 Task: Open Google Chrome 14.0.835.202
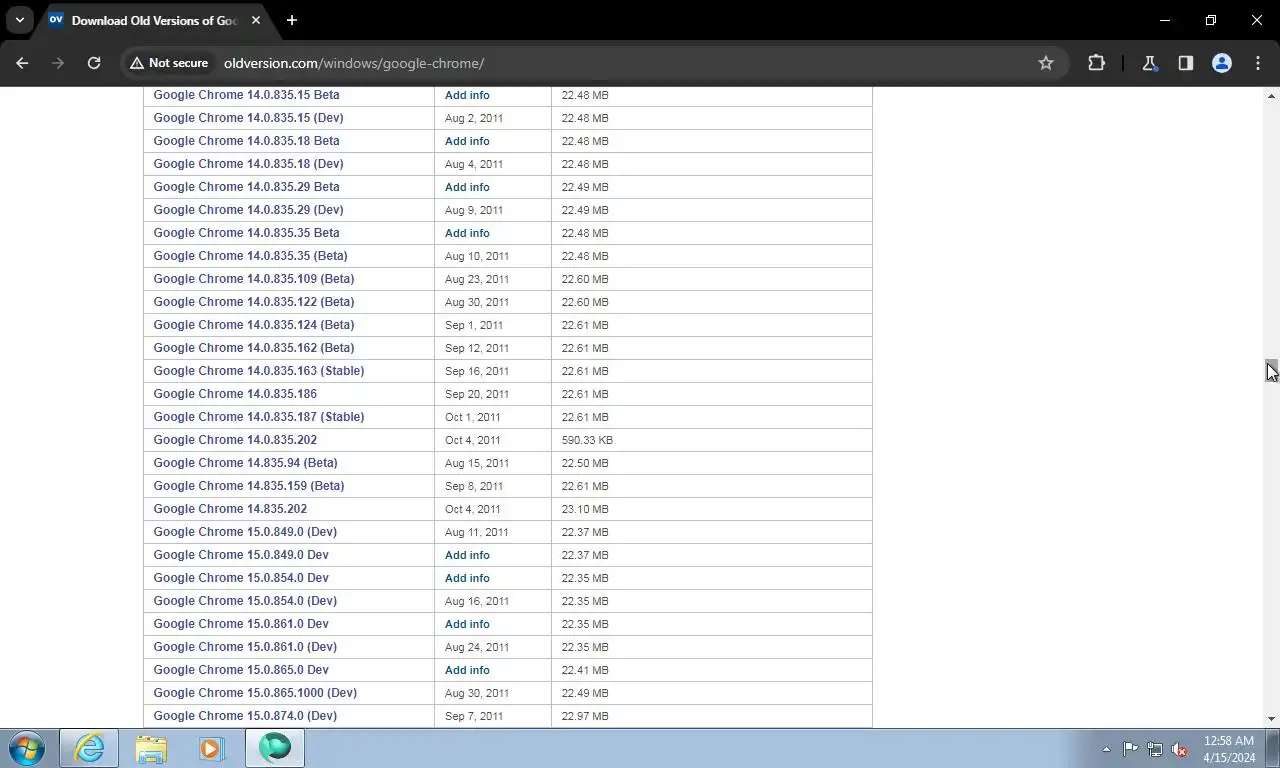[235, 440]
